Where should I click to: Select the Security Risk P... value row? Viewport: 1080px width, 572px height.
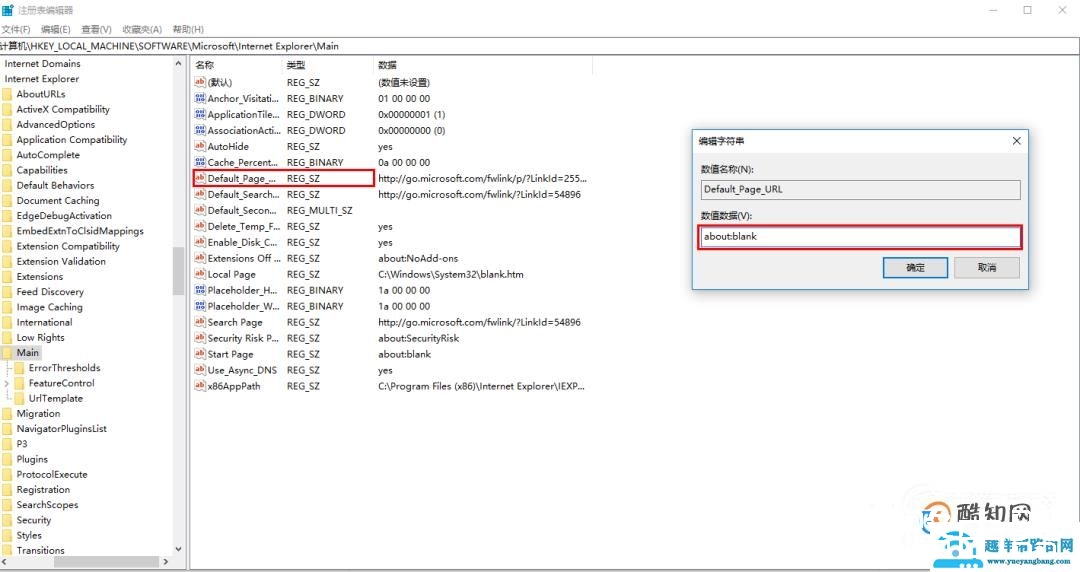[391, 338]
